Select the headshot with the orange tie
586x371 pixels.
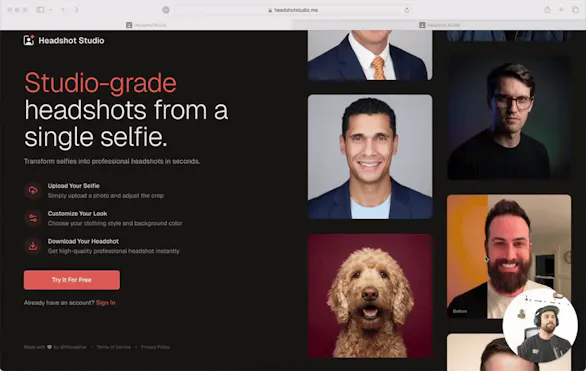coord(370,55)
